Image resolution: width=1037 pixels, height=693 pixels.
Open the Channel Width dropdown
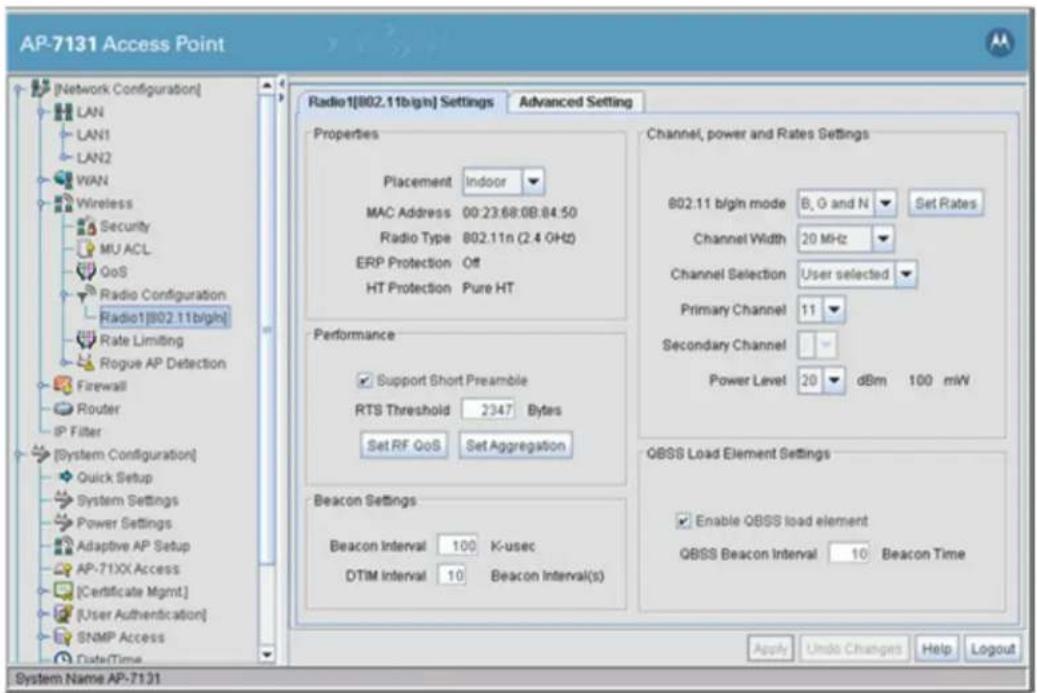883,238
